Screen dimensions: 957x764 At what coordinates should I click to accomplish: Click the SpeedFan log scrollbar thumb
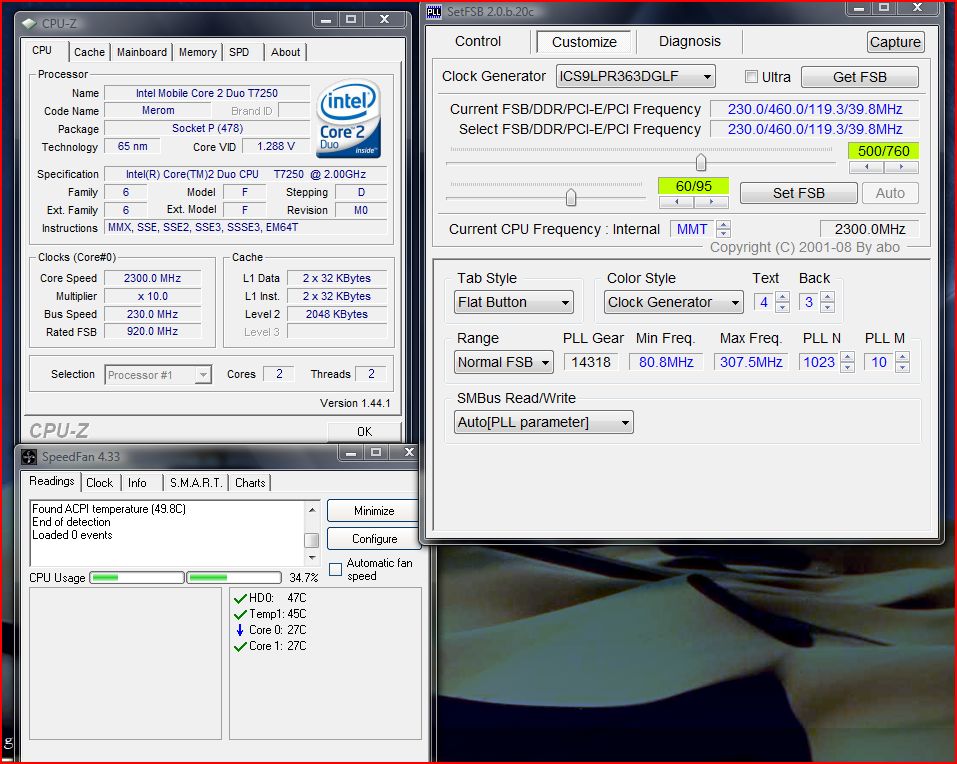(x=311, y=540)
